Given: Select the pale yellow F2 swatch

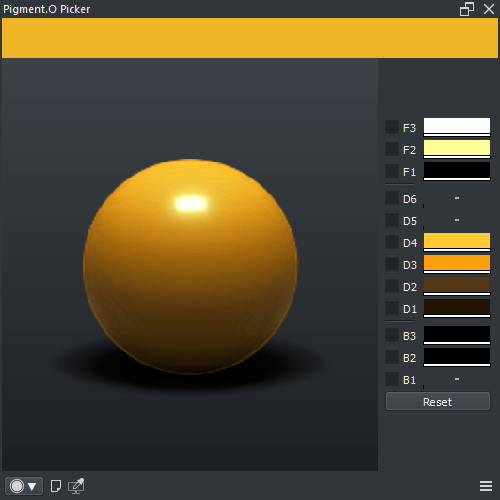Looking at the screenshot, I should [457, 149].
